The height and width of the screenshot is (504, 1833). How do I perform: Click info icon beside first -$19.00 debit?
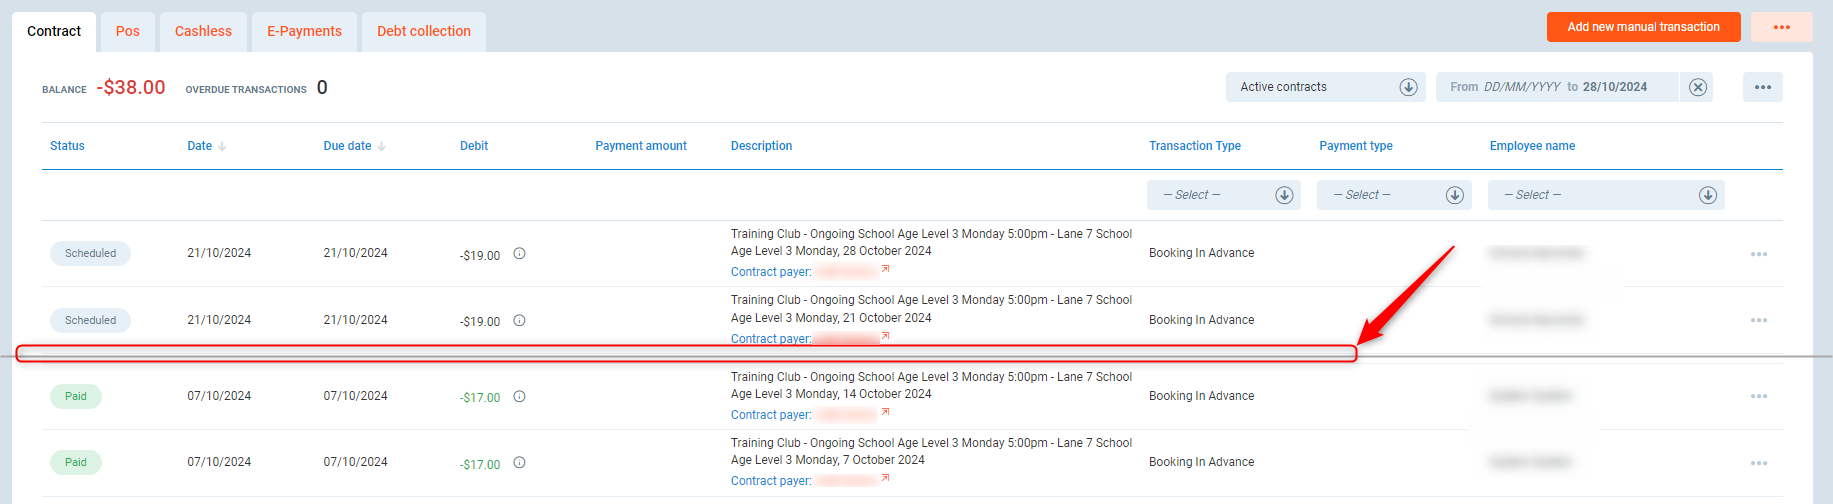(x=519, y=254)
